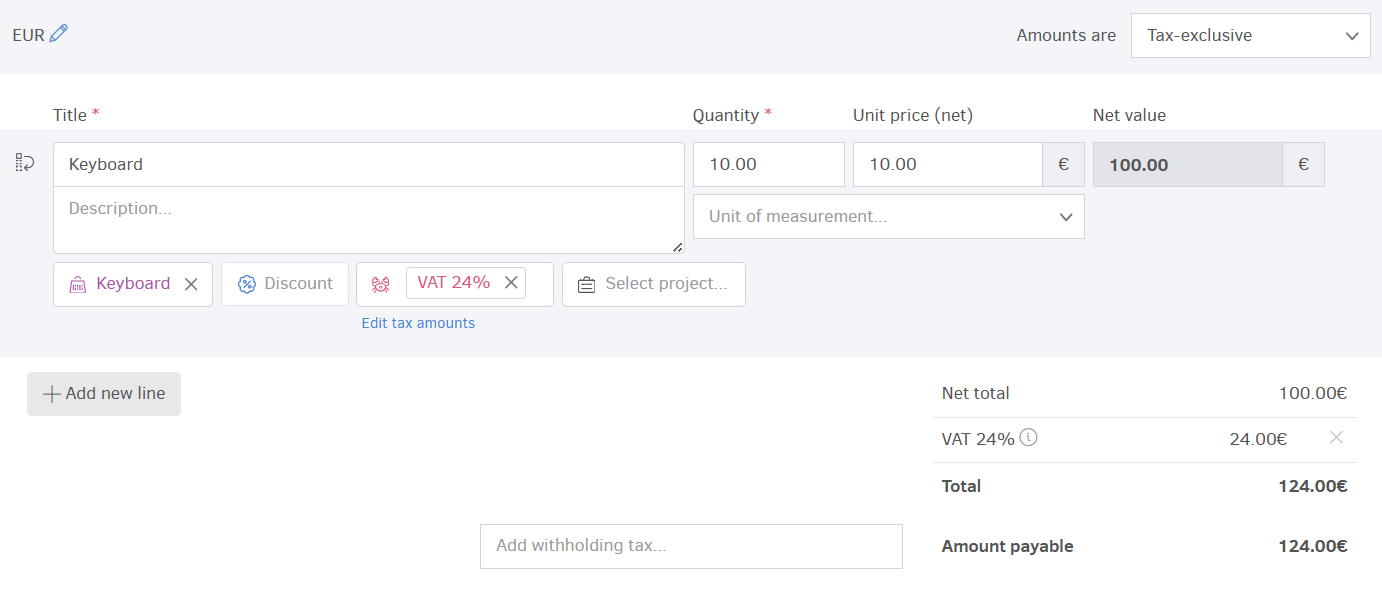Open the Unit of measurement dropdown
This screenshot has width=1382, height=594.
(888, 216)
